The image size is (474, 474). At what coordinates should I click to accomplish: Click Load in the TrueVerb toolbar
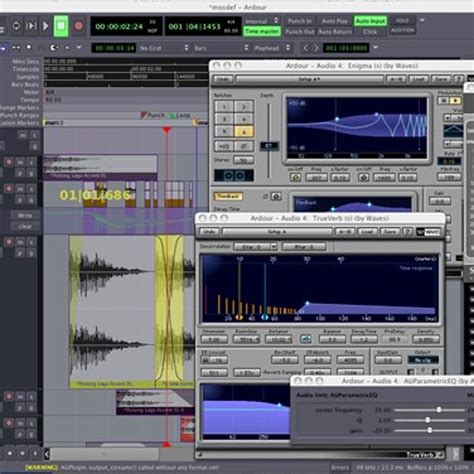pos(367,231)
